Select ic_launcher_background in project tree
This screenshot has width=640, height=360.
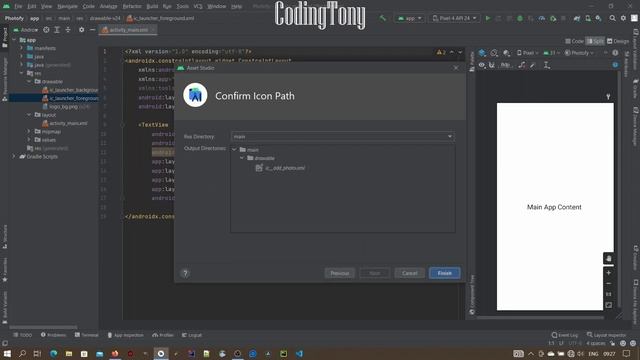tap(70, 90)
